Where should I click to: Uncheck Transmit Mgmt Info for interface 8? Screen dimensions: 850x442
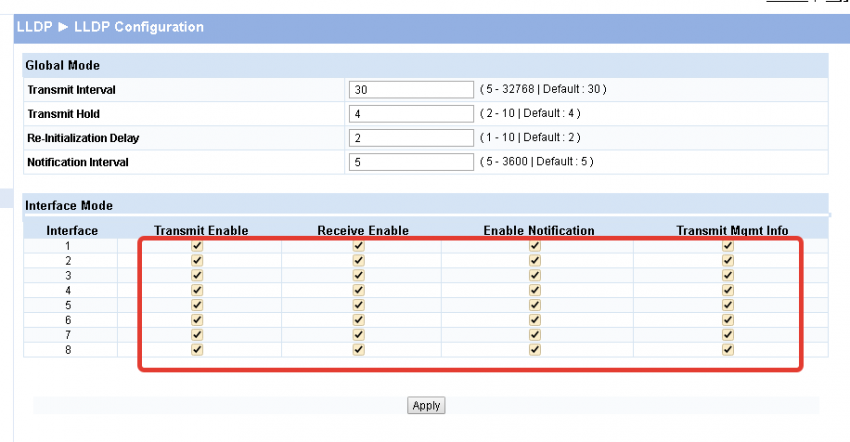pyautogui.click(x=728, y=350)
